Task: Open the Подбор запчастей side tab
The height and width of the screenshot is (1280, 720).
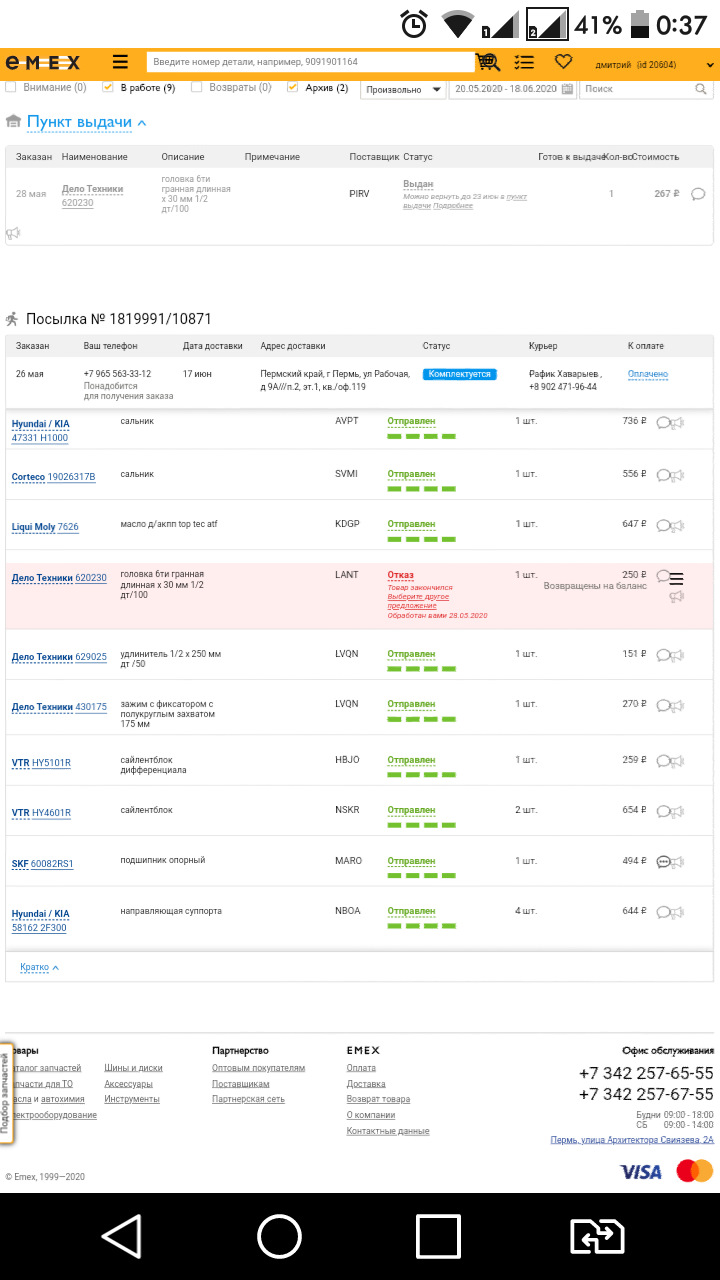Action: [x=5, y=1093]
